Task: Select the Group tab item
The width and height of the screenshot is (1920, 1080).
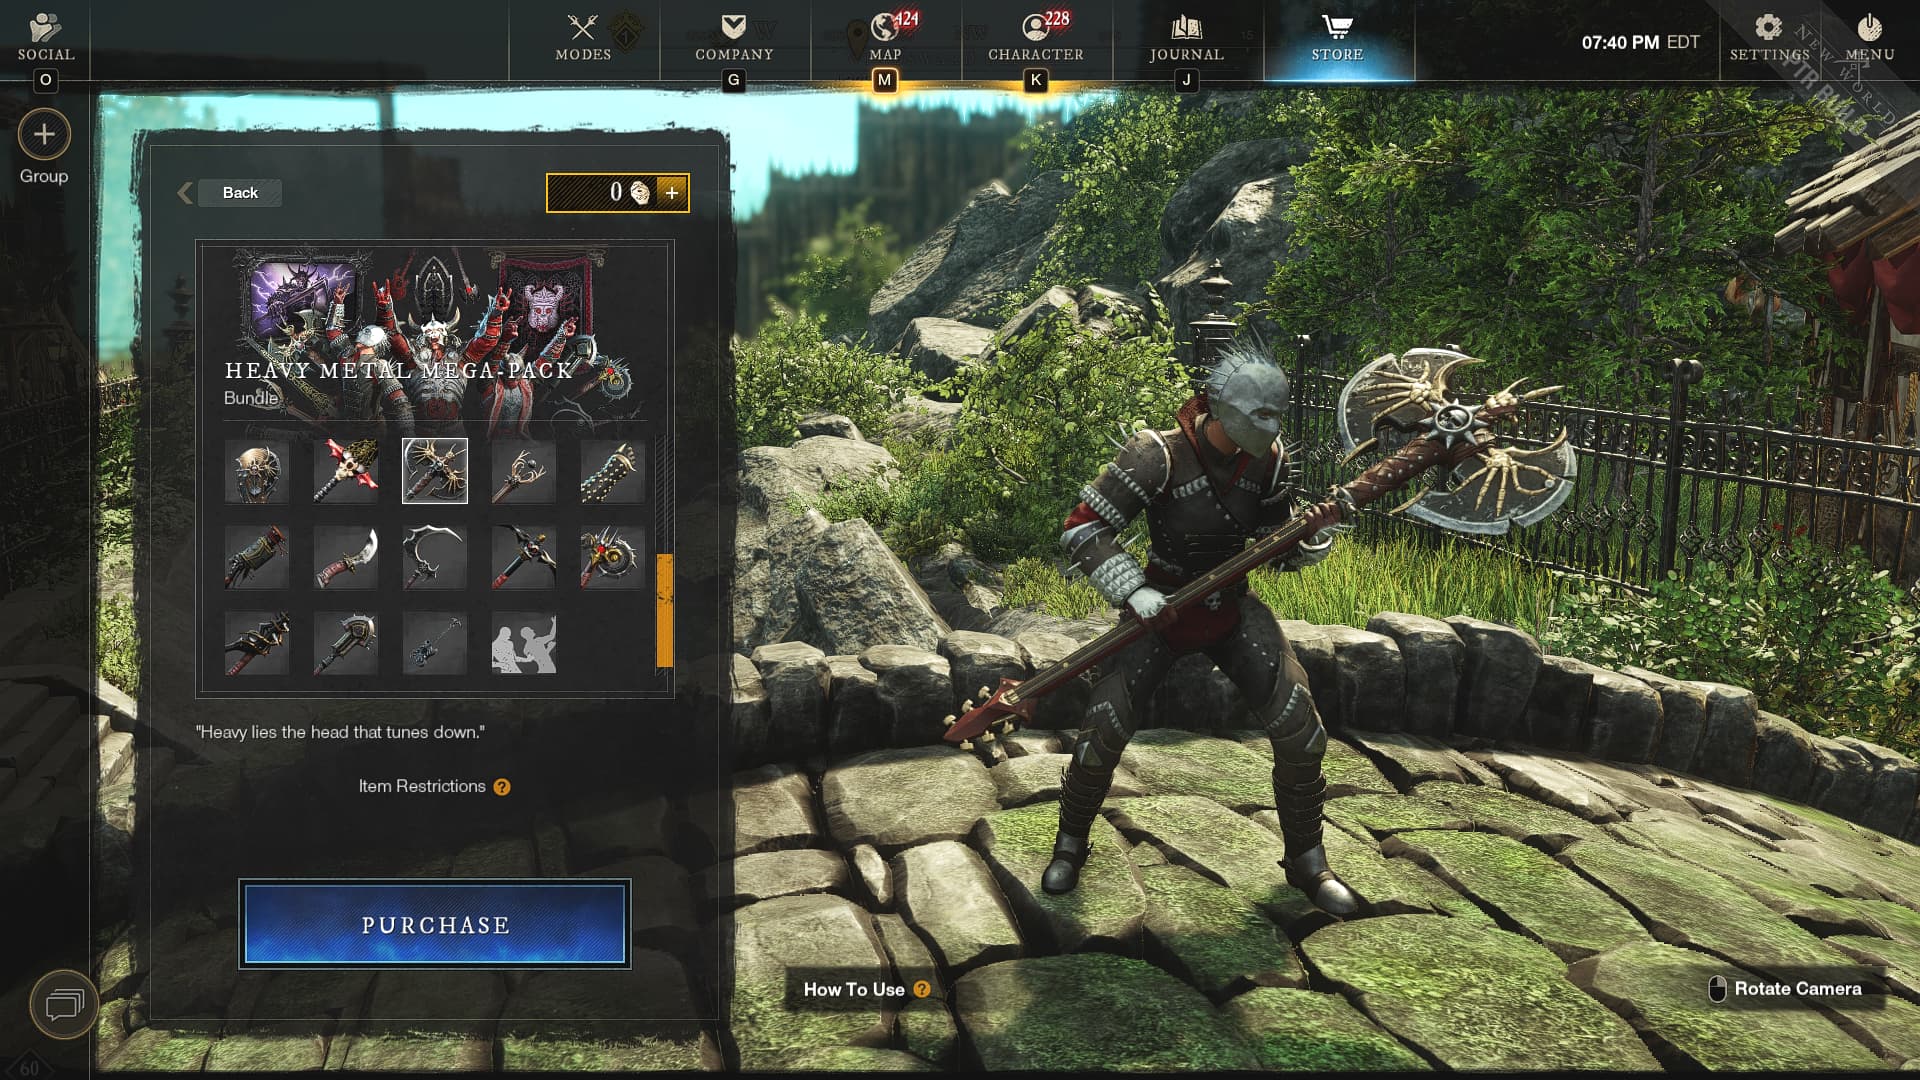Action: [42, 149]
